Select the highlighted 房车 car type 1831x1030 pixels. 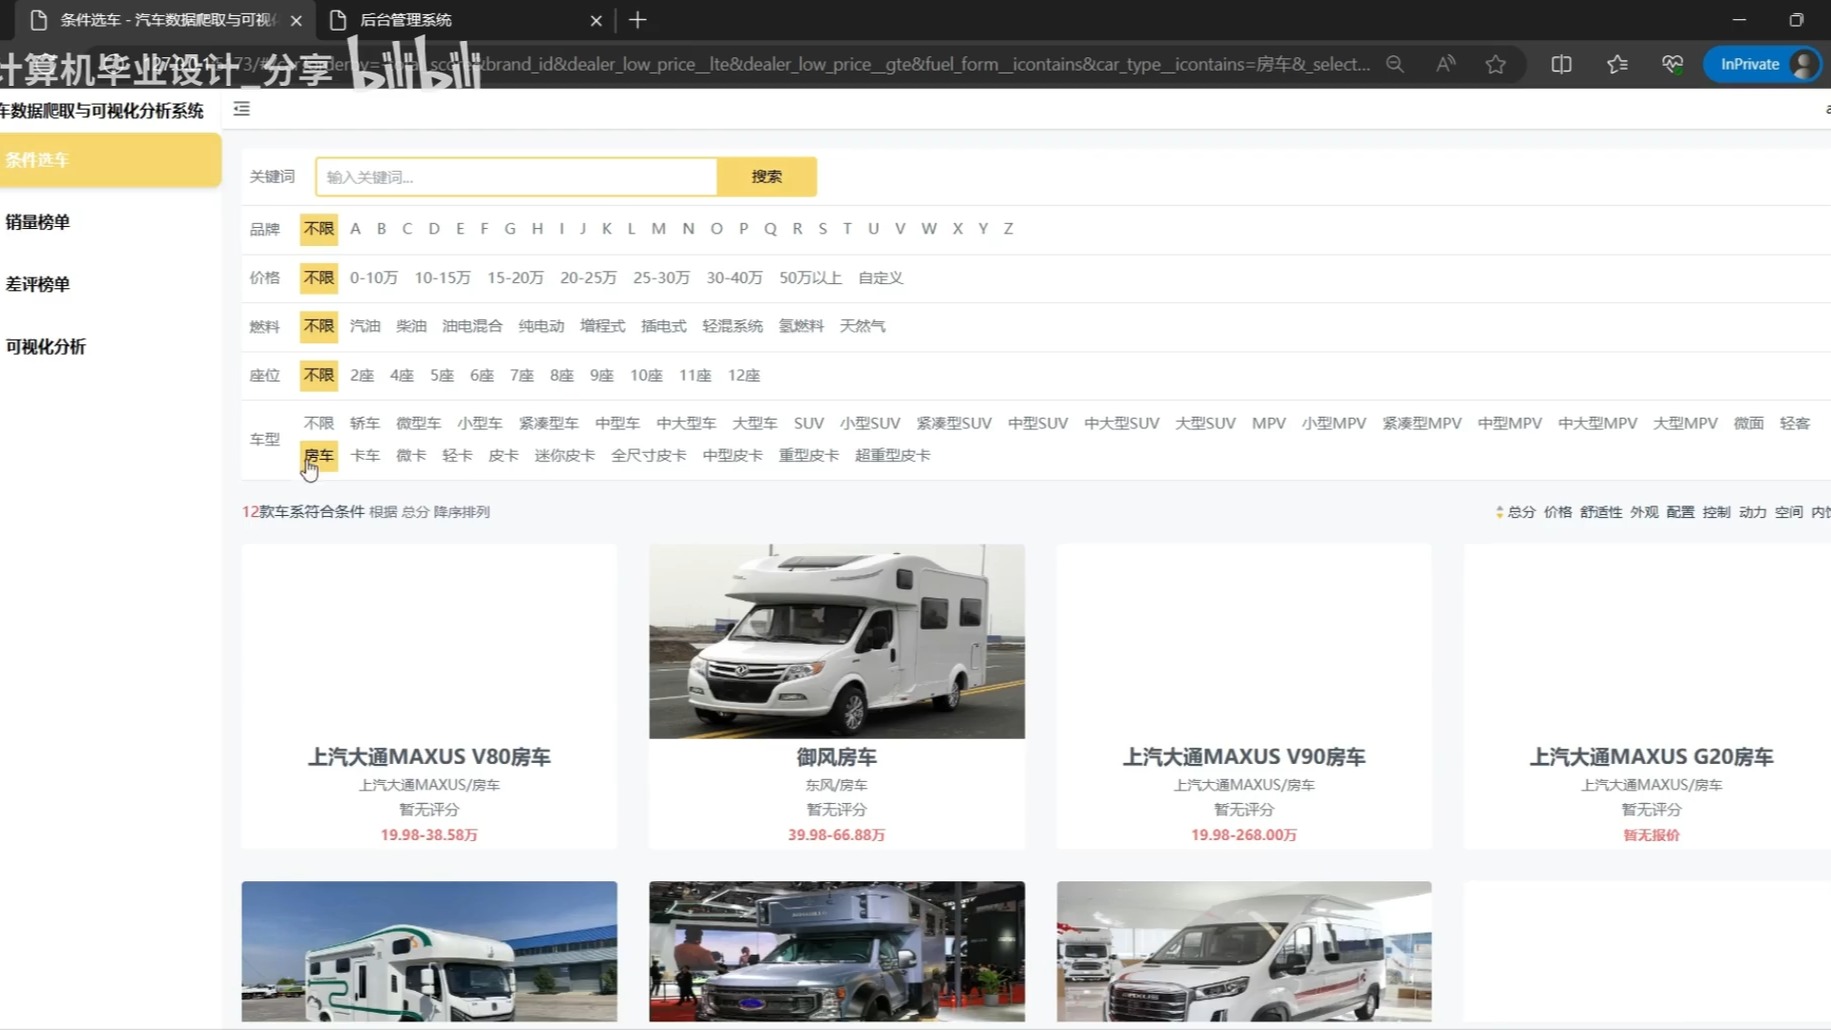pos(319,456)
